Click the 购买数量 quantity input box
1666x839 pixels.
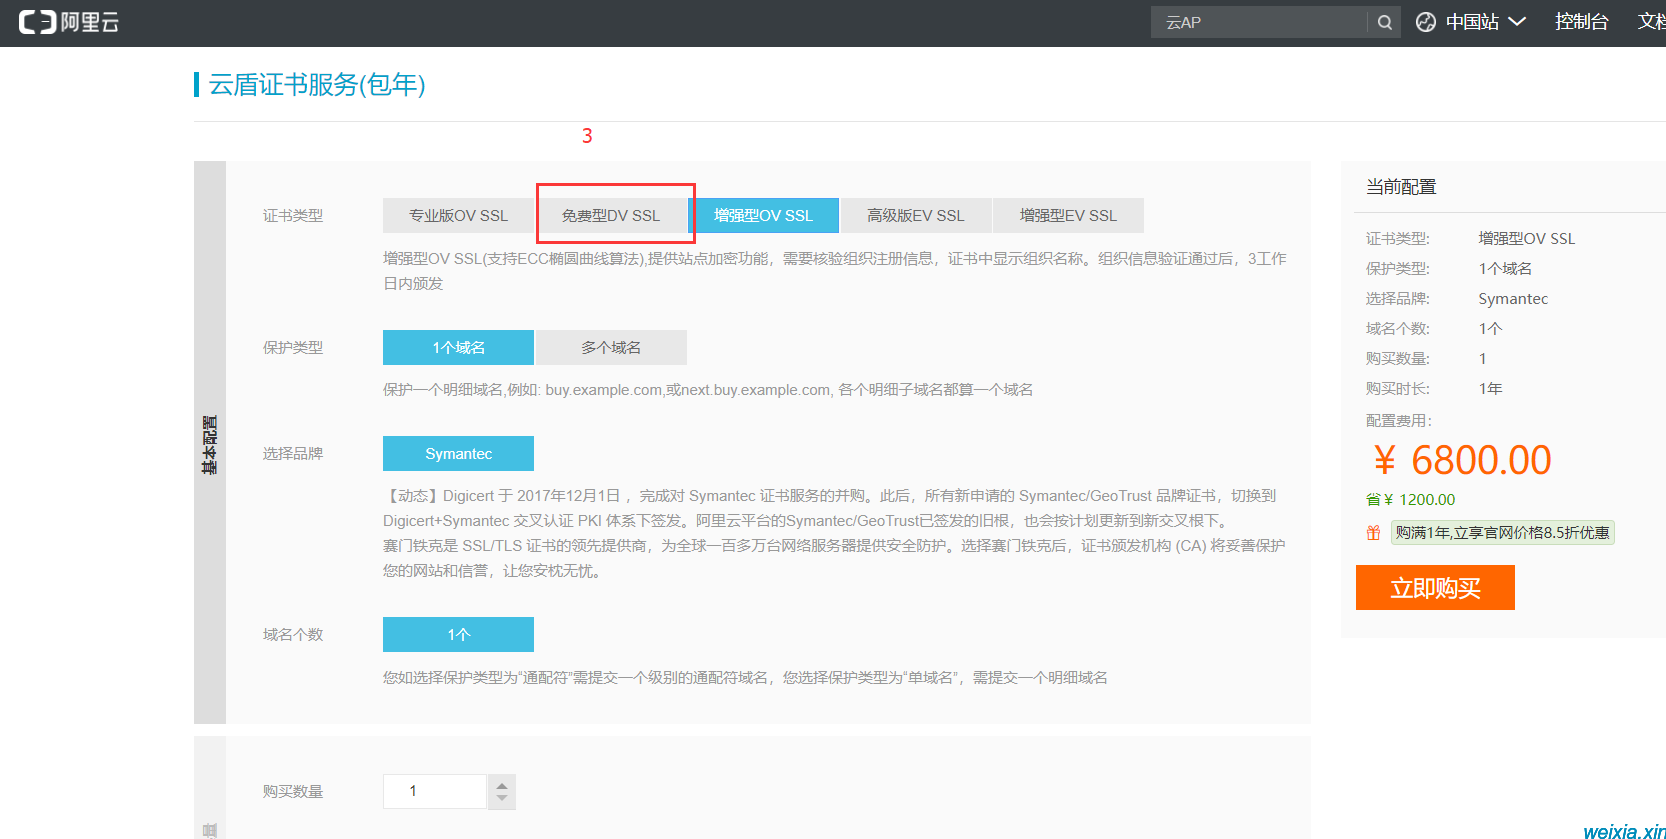(x=435, y=791)
